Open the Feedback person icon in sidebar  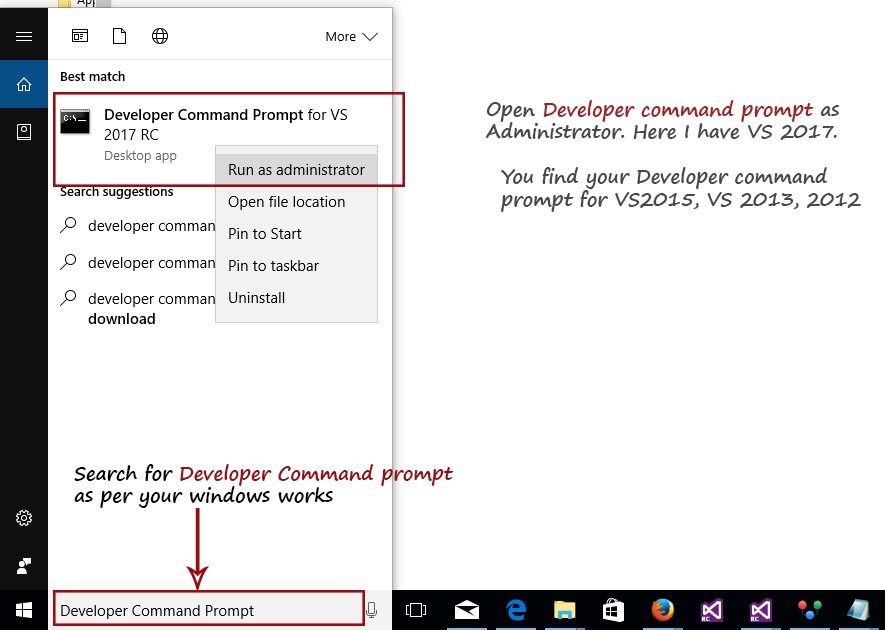click(x=24, y=566)
